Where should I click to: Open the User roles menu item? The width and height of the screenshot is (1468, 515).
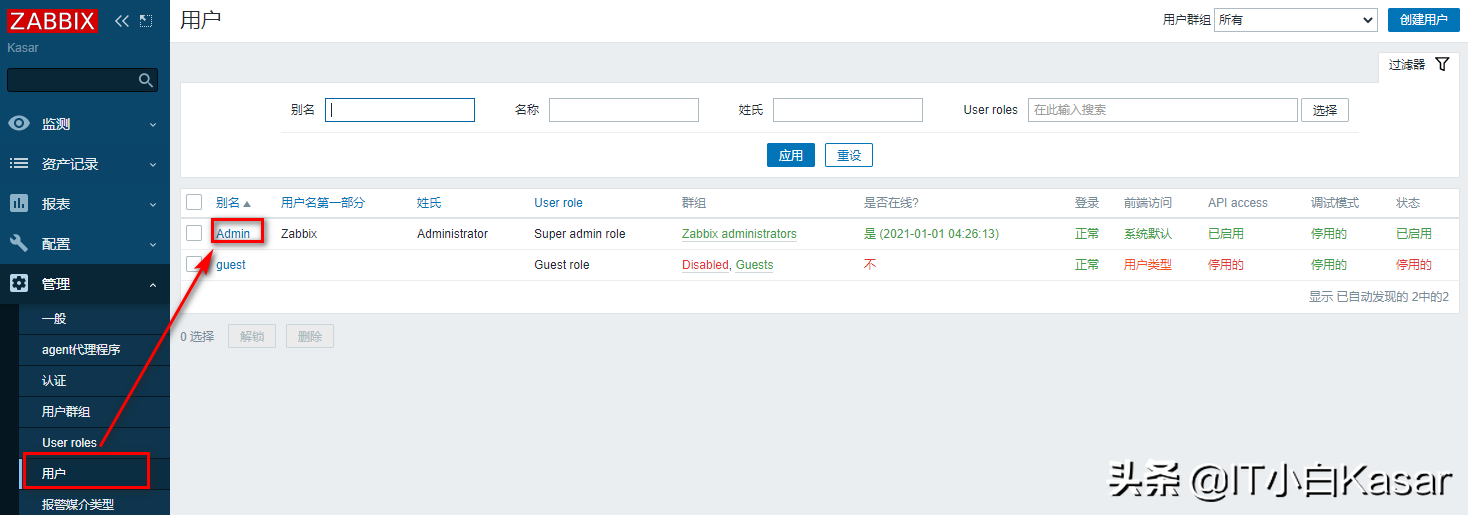click(x=69, y=442)
